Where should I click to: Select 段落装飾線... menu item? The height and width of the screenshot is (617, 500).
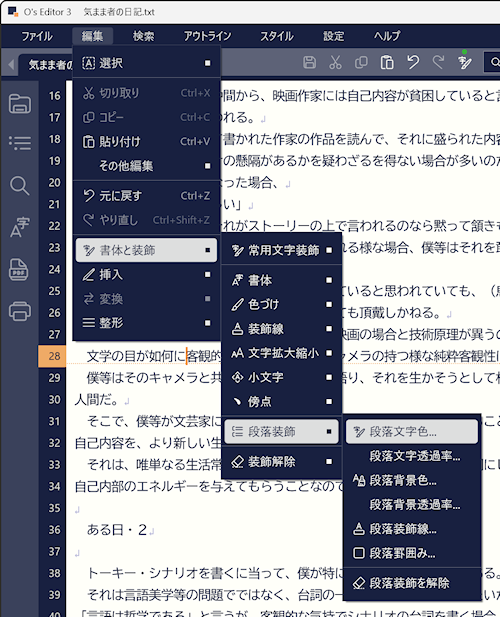412,529
